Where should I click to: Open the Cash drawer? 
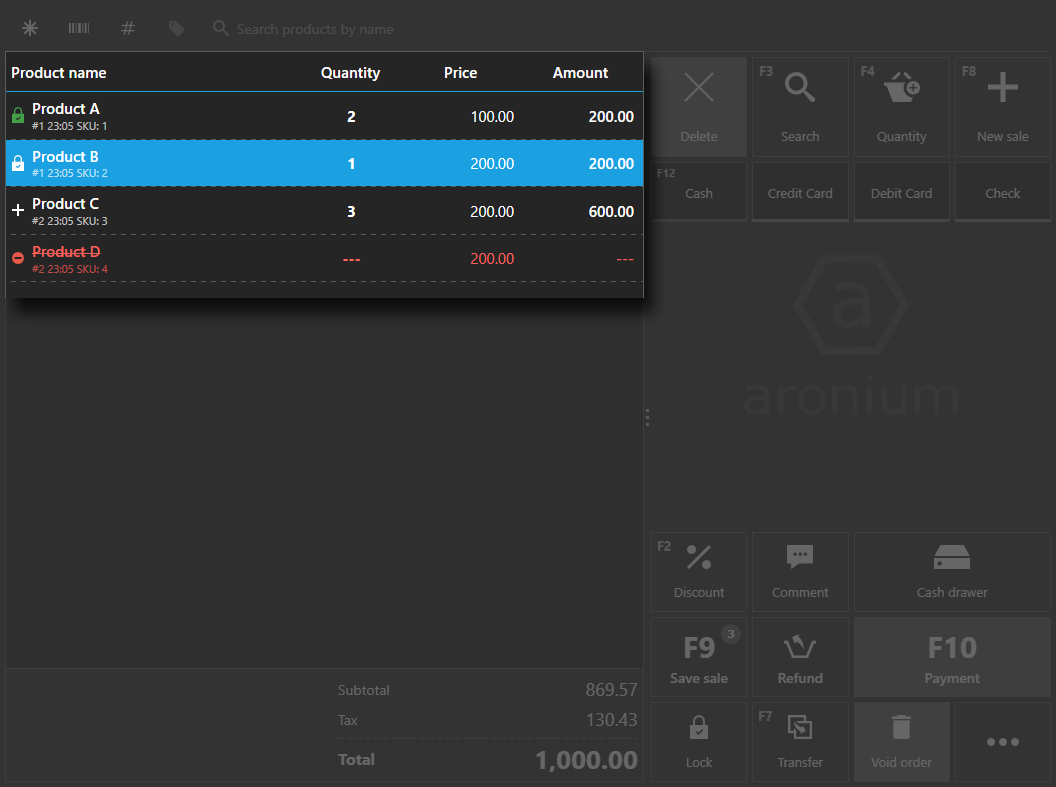point(951,572)
